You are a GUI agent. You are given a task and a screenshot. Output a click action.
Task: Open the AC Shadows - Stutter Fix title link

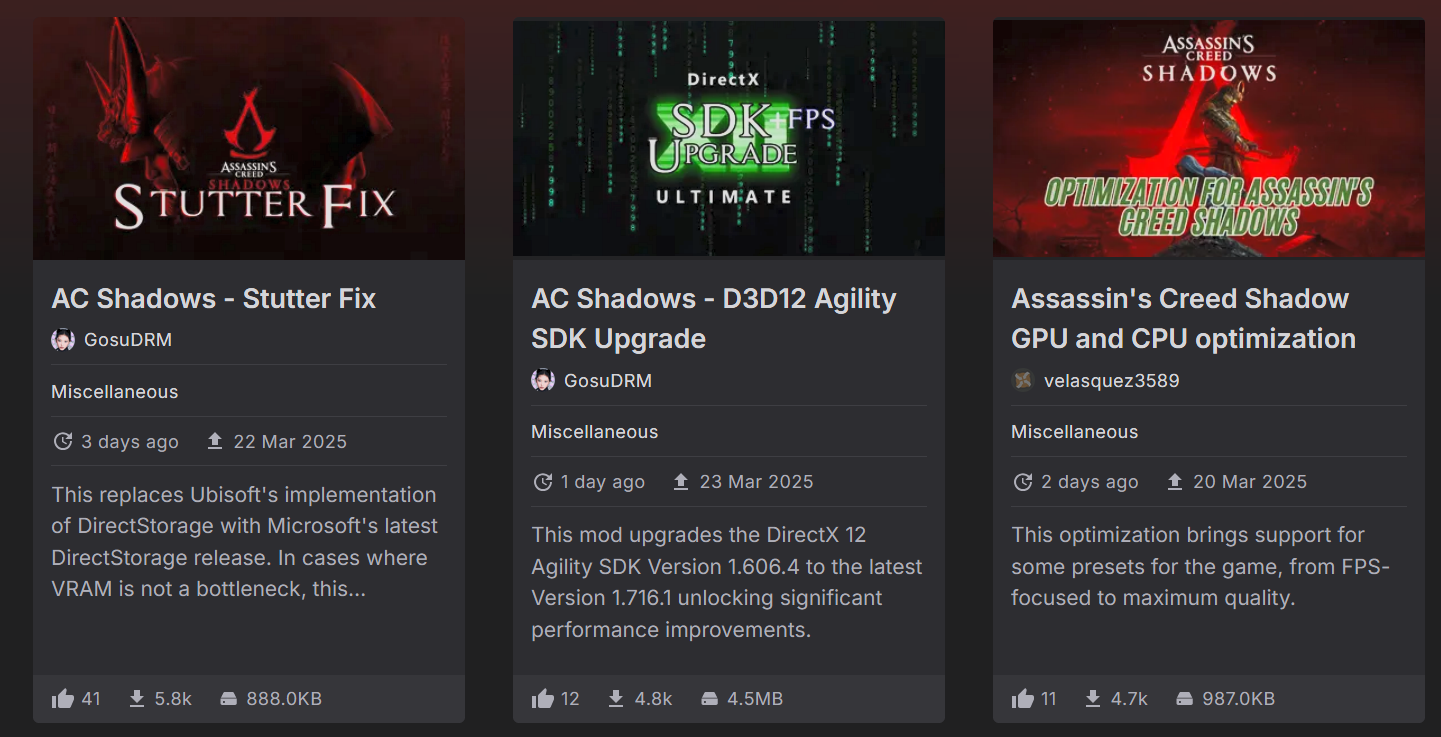pos(214,298)
